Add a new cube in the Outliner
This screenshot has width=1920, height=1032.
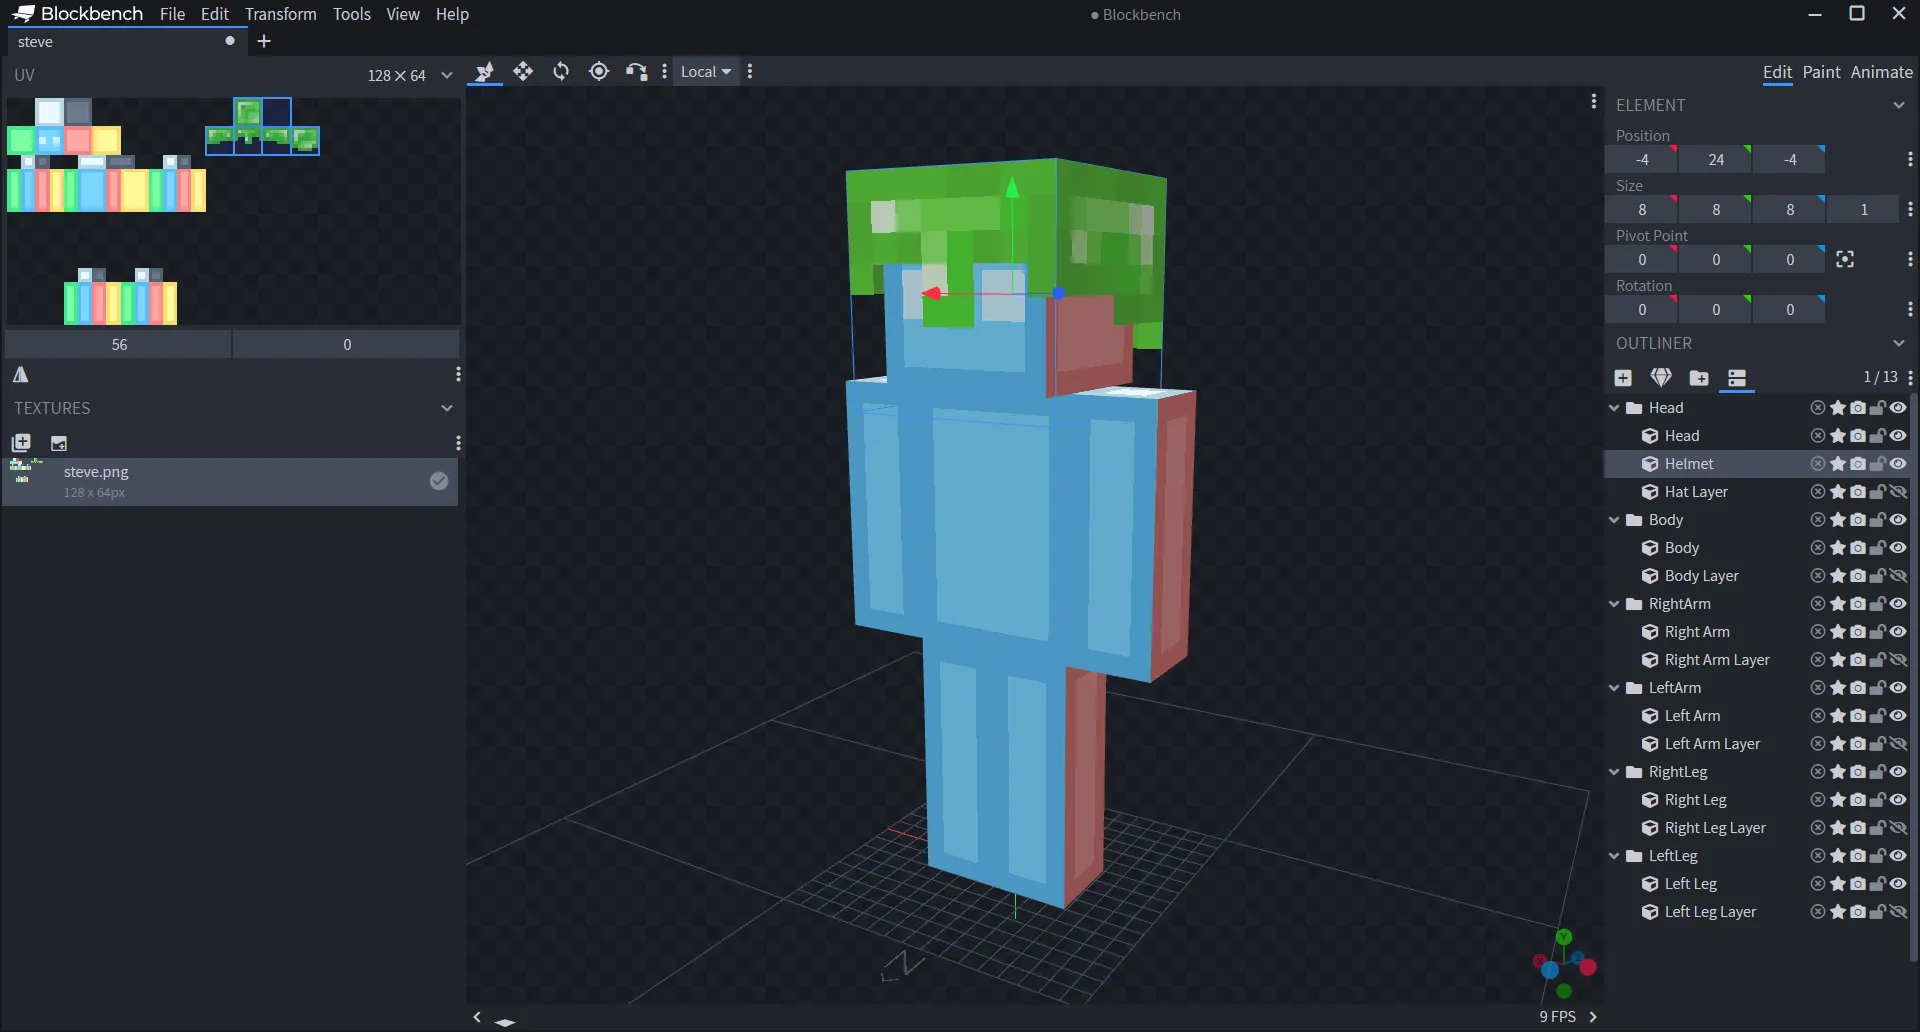point(1623,378)
